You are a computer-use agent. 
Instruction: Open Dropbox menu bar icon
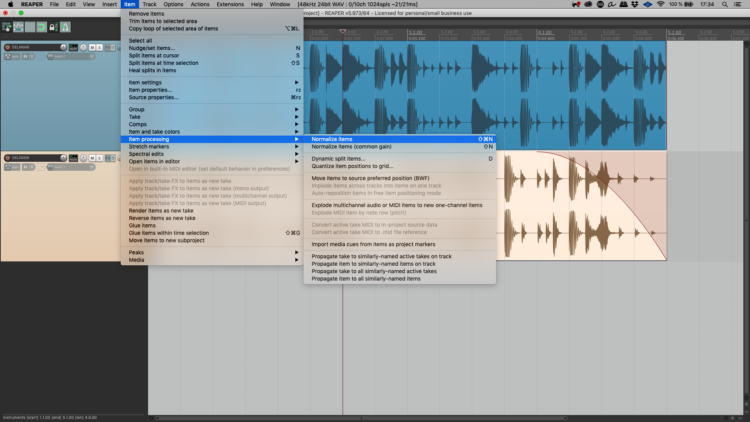635,4
